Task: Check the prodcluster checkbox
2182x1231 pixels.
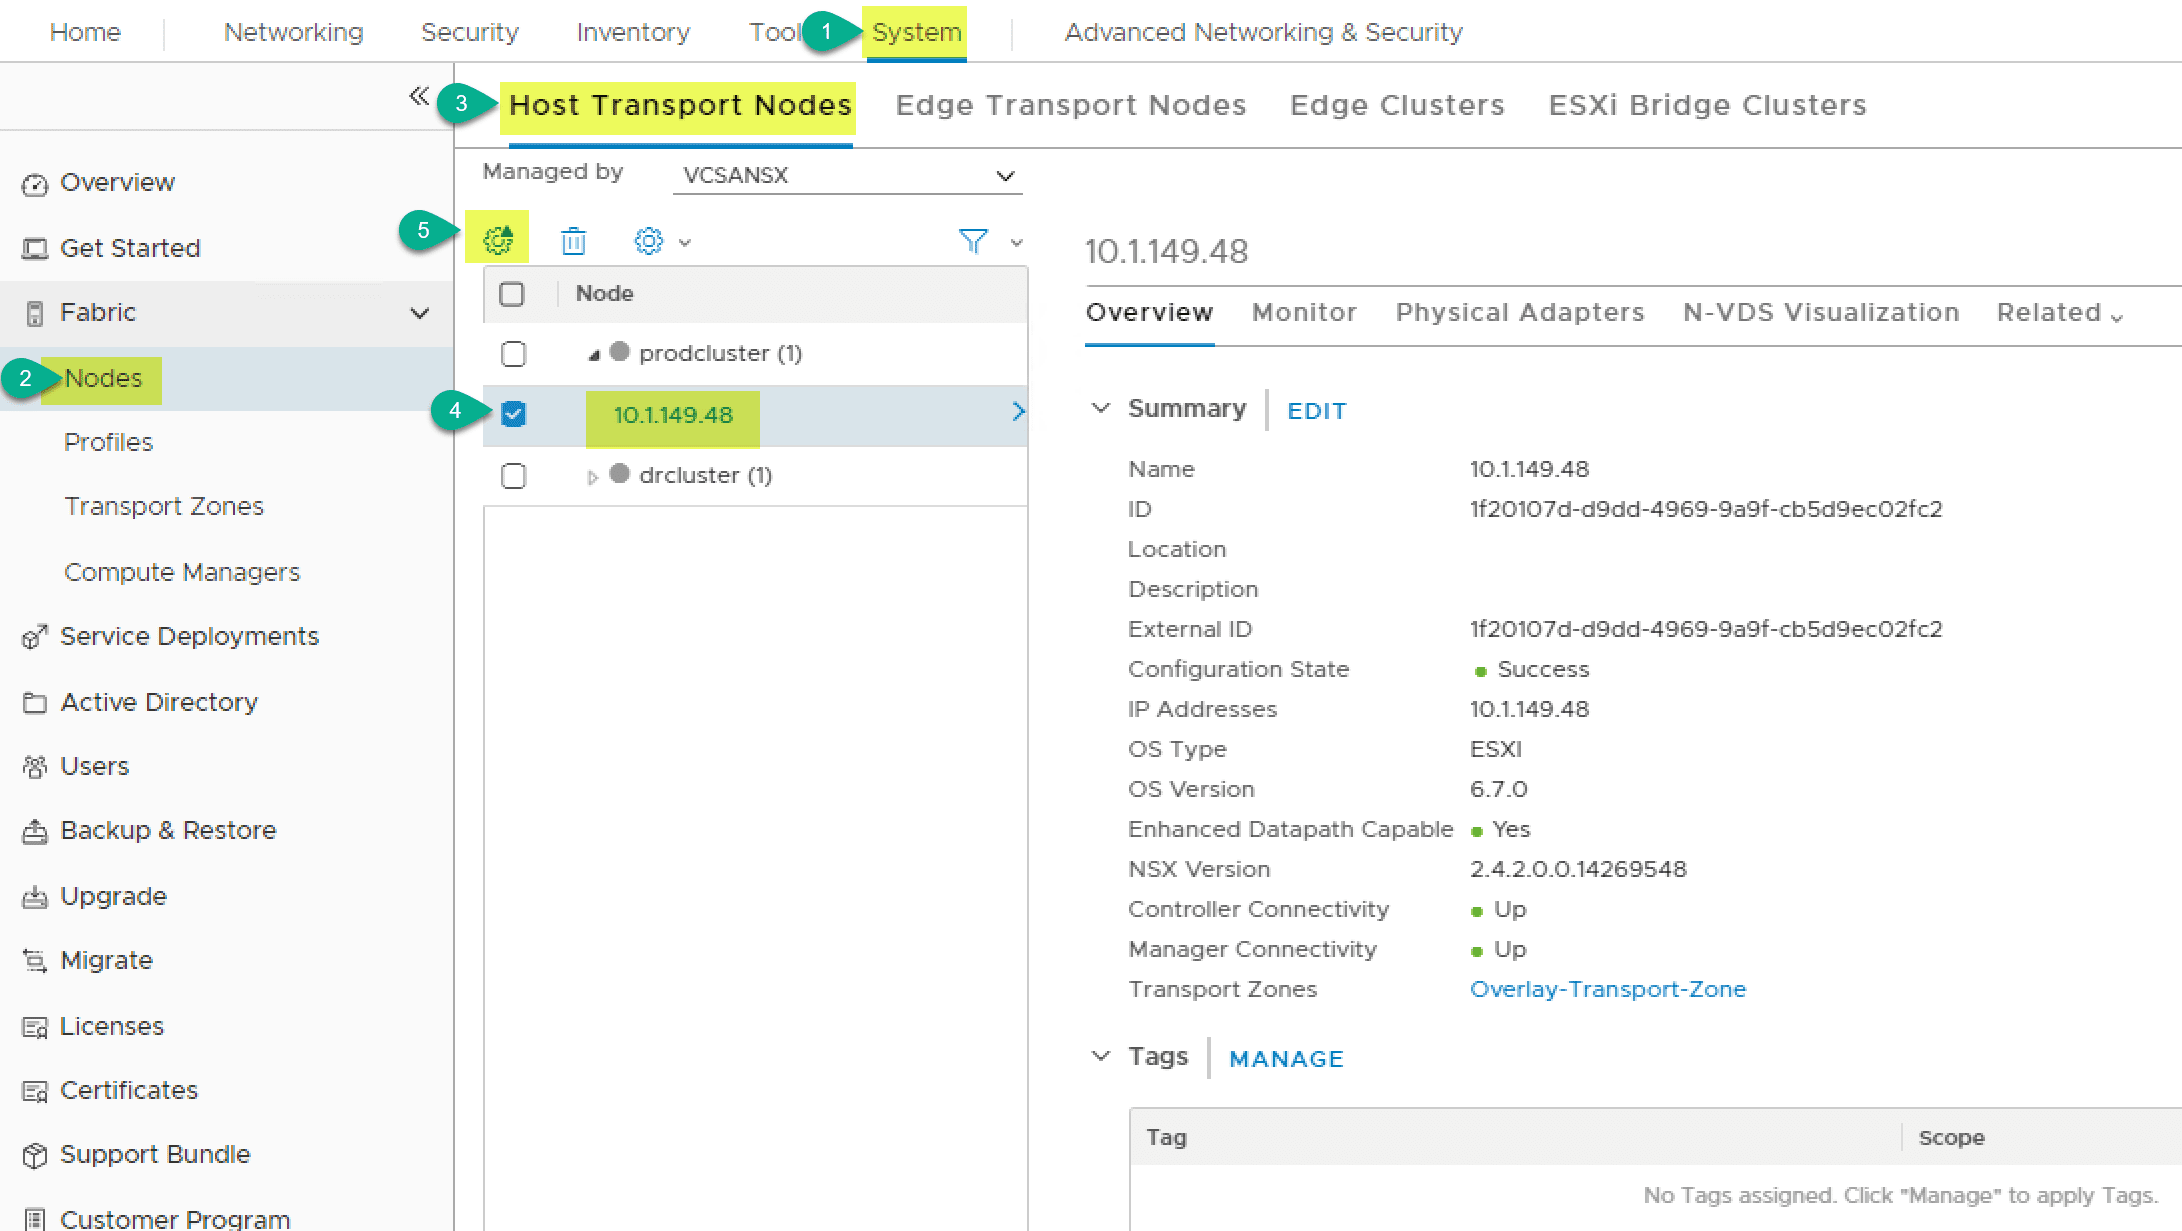Action: (x=514, y=354)
